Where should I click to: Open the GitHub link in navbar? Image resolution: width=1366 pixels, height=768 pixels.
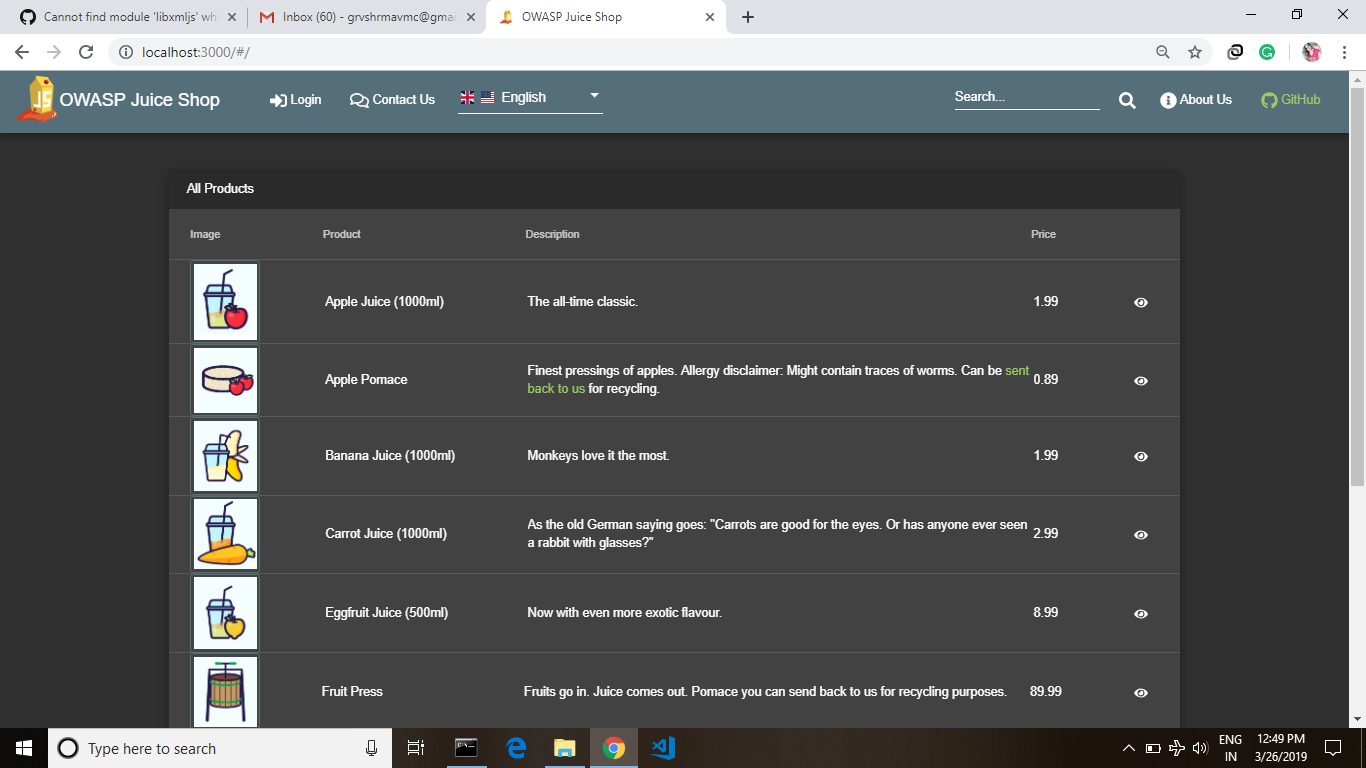[1291, 100]
